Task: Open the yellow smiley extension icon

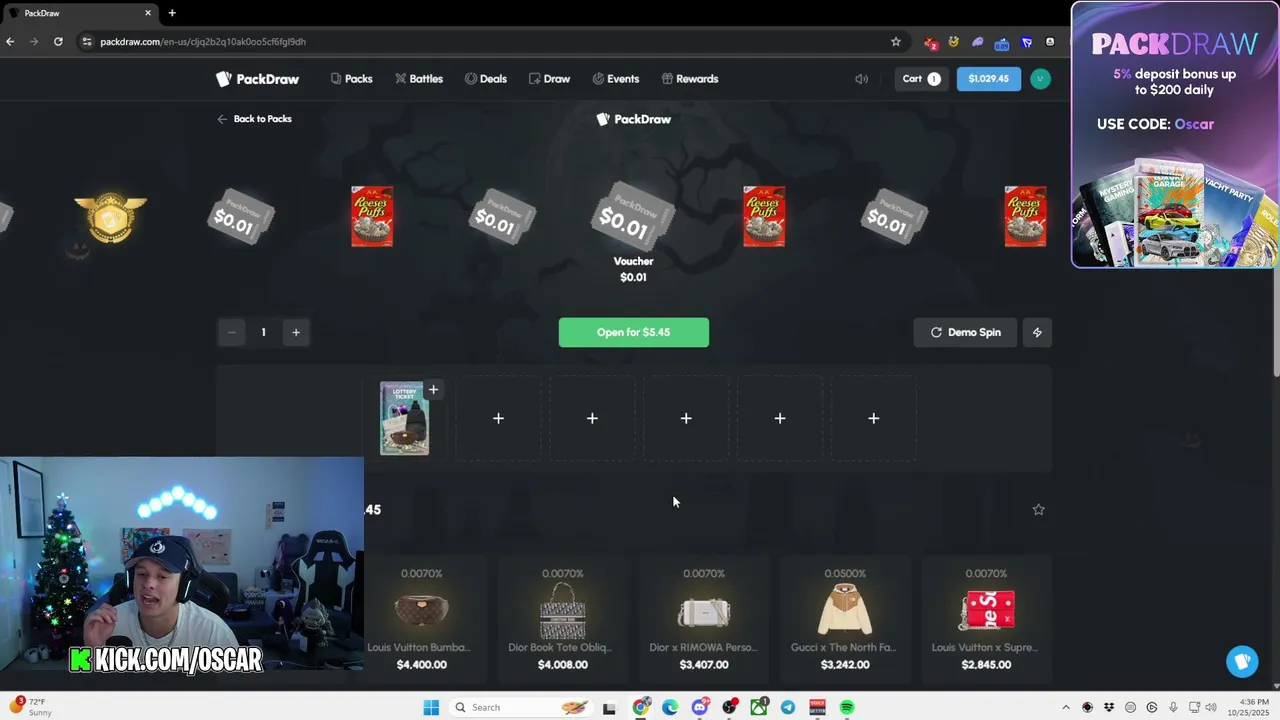Action: pos(954,42)
